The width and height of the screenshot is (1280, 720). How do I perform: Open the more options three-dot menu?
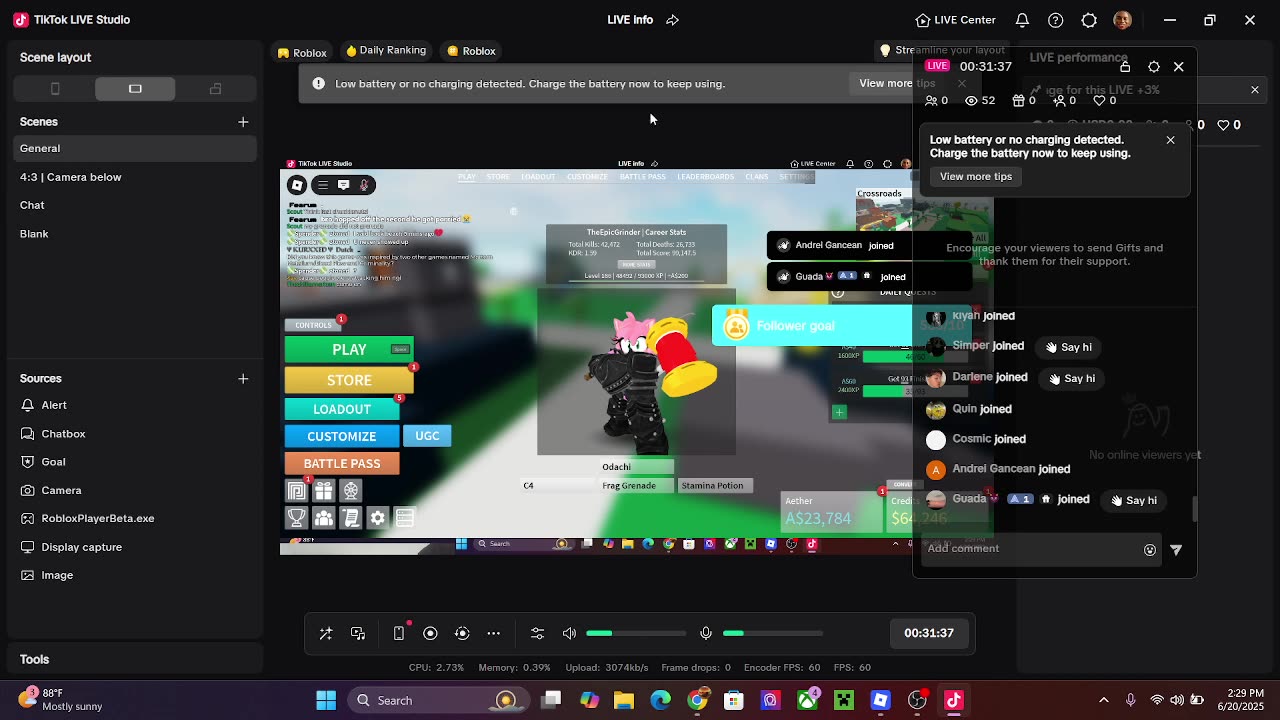click(x=494, y=633)
